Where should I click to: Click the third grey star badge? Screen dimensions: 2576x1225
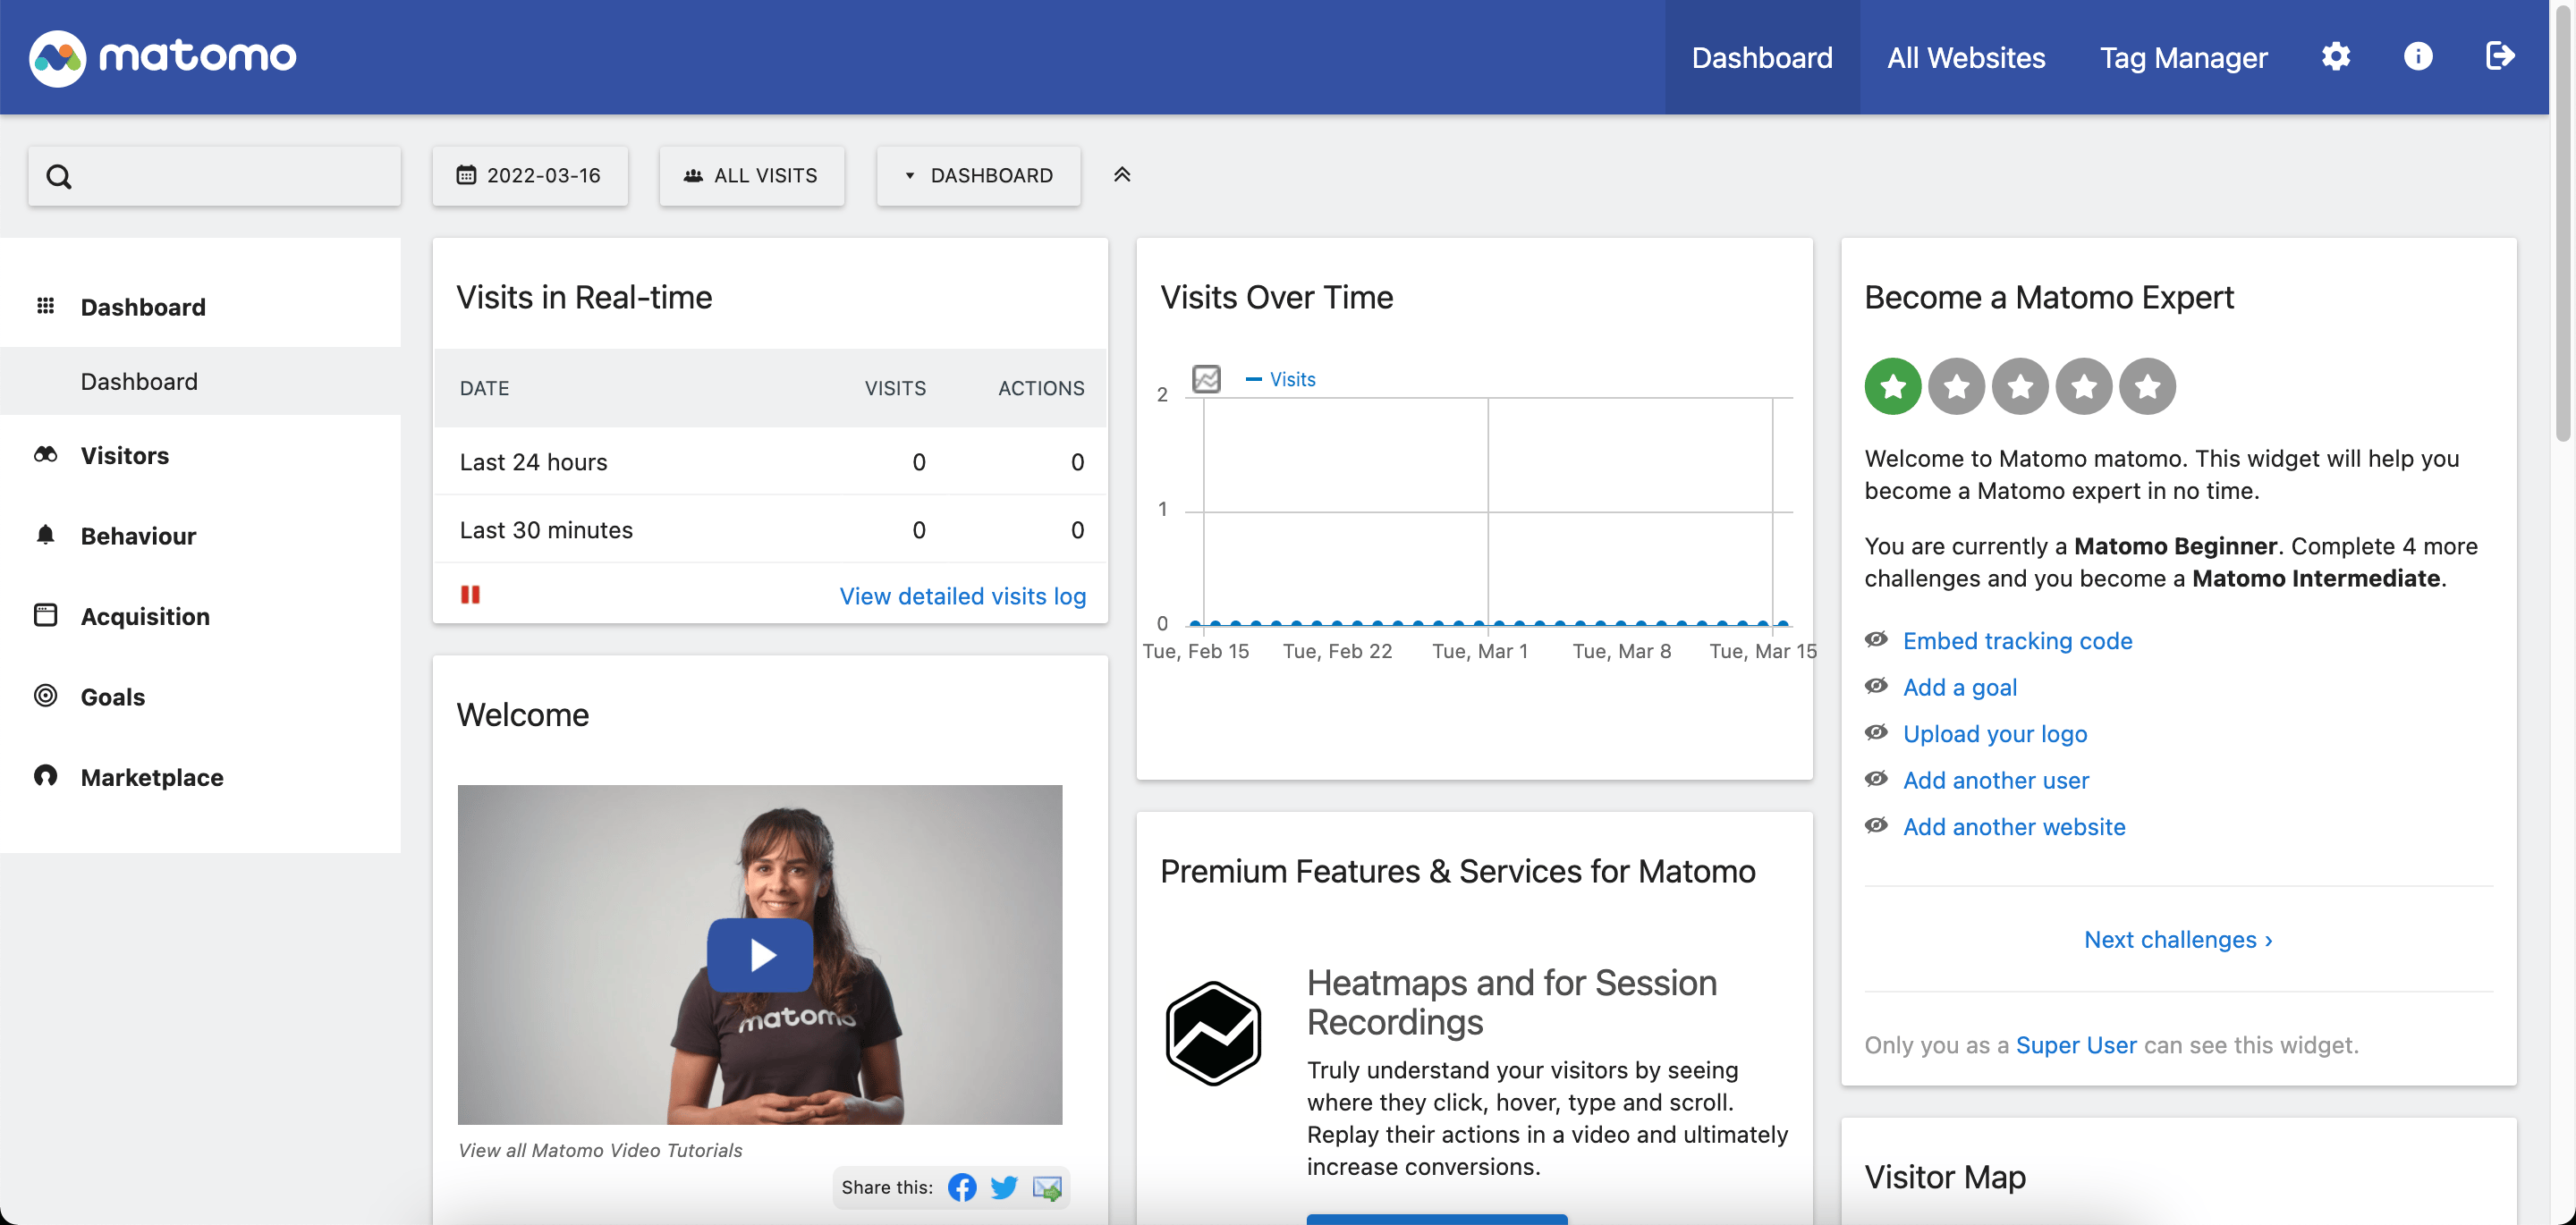2020,386
